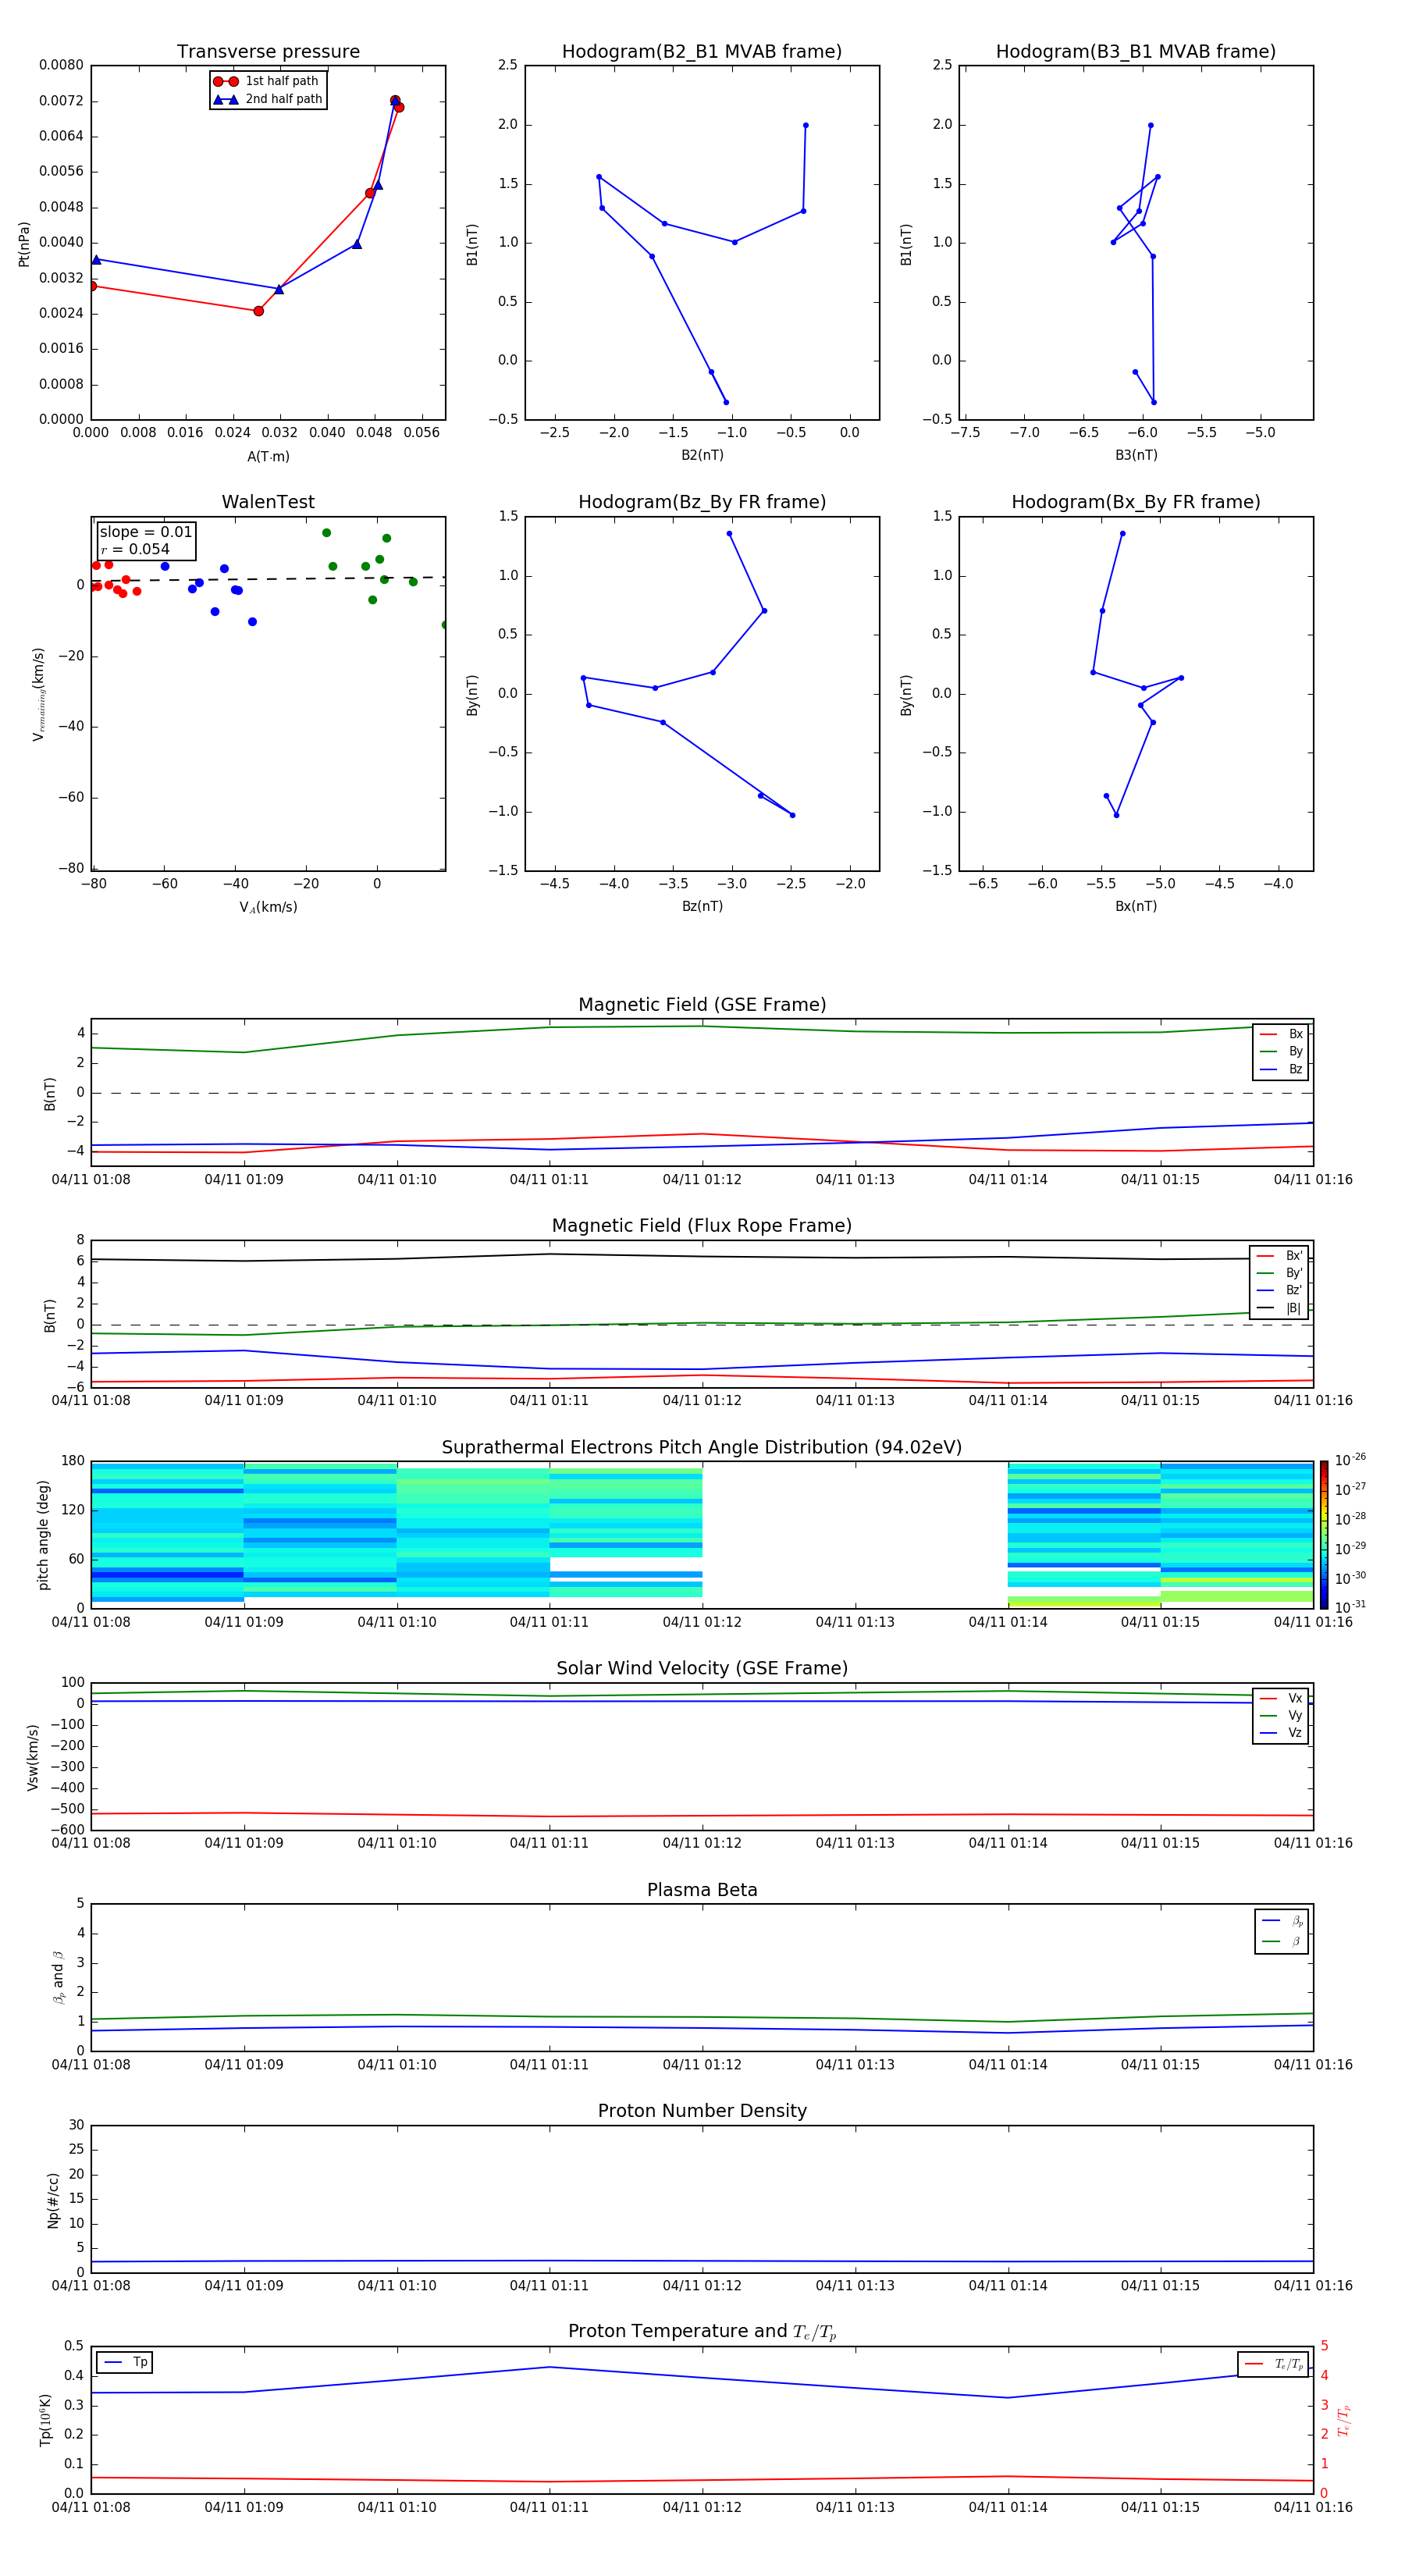
Task: Click the 'Plasma Beta' plot title
Action: click(702, 1890)
